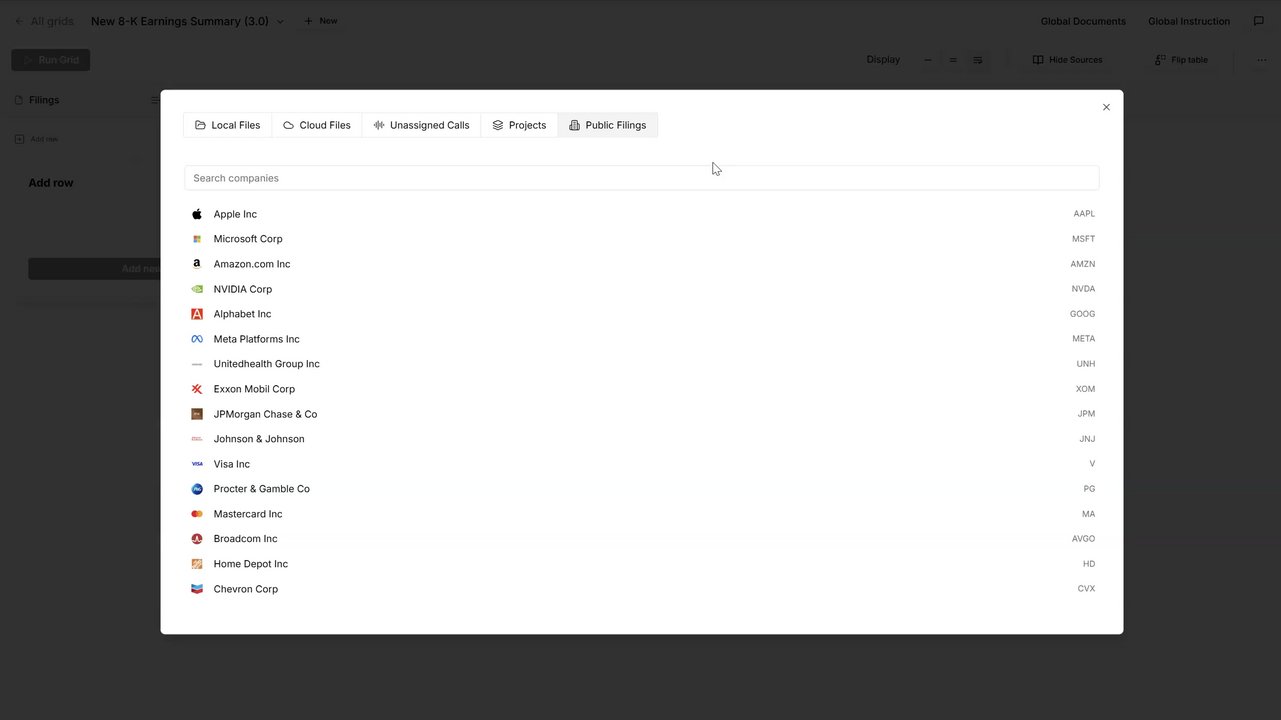Image resolution: width=1281 pixels, height=720 pixels.
Task: Click the Broadcom logo icon
Action: [x=197, y=539]
